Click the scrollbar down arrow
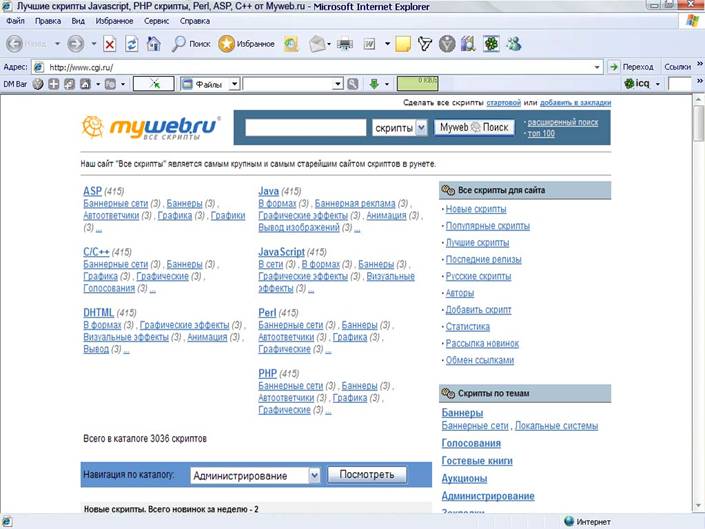Screen dimensions: 705x529 coord(698,506)
